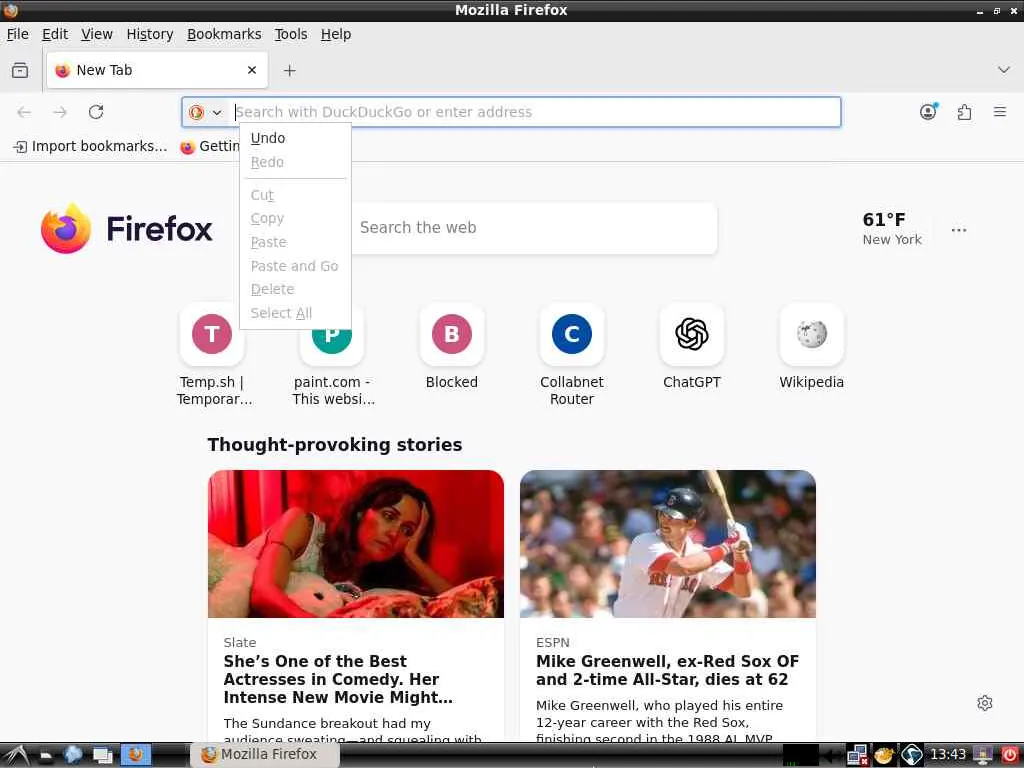1024x768 pixels.
Task: Choose Redo in context menu
Action: pos(295,162)
